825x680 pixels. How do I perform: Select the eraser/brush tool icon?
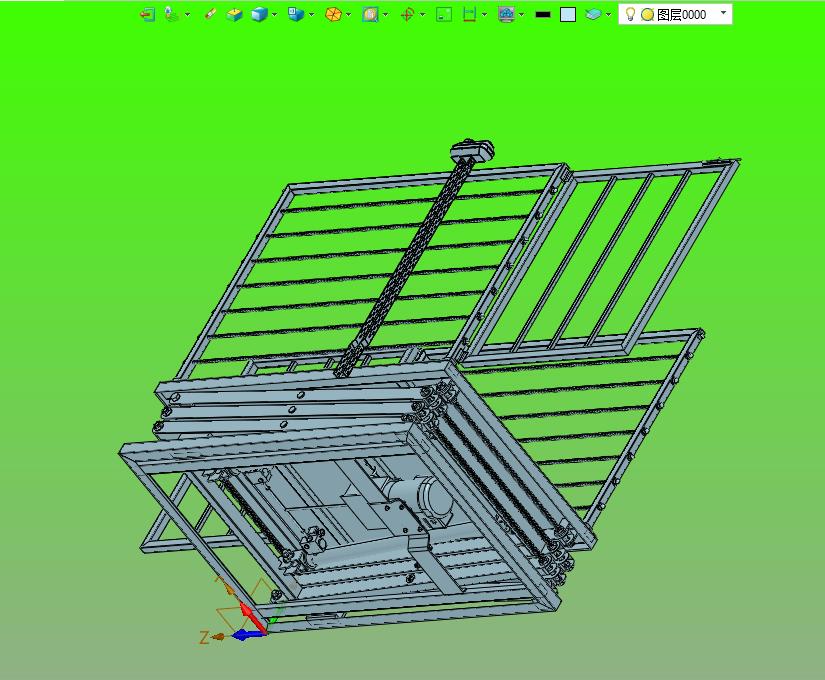pyautogui.click(x=210, y=14)
